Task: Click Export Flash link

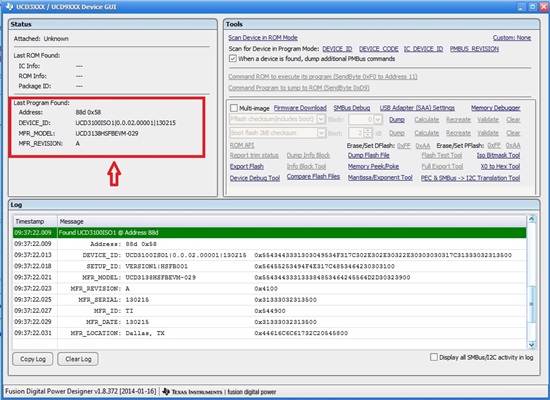Action: point(247,166)
